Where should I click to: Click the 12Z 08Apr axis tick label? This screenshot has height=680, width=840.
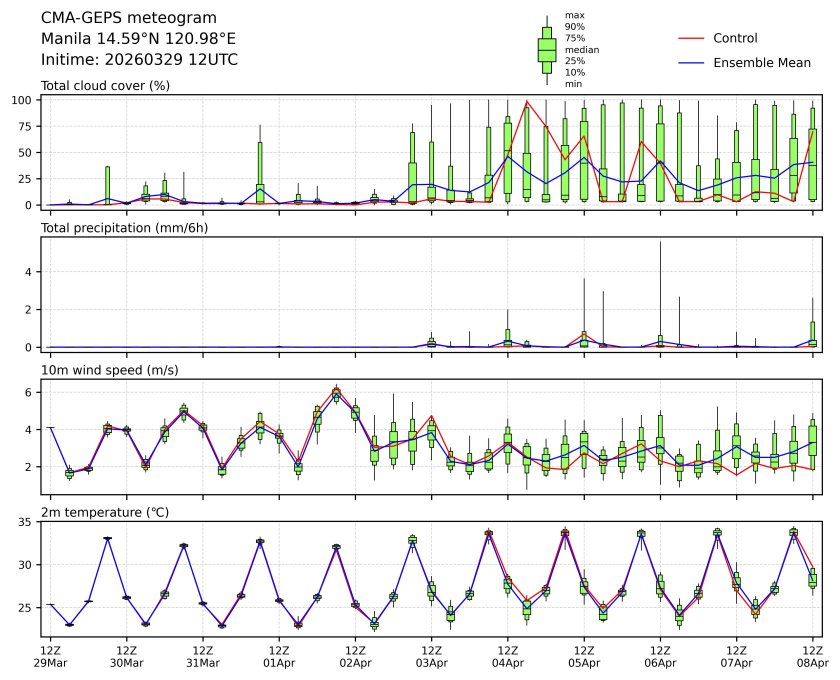(x=811, y=655)
